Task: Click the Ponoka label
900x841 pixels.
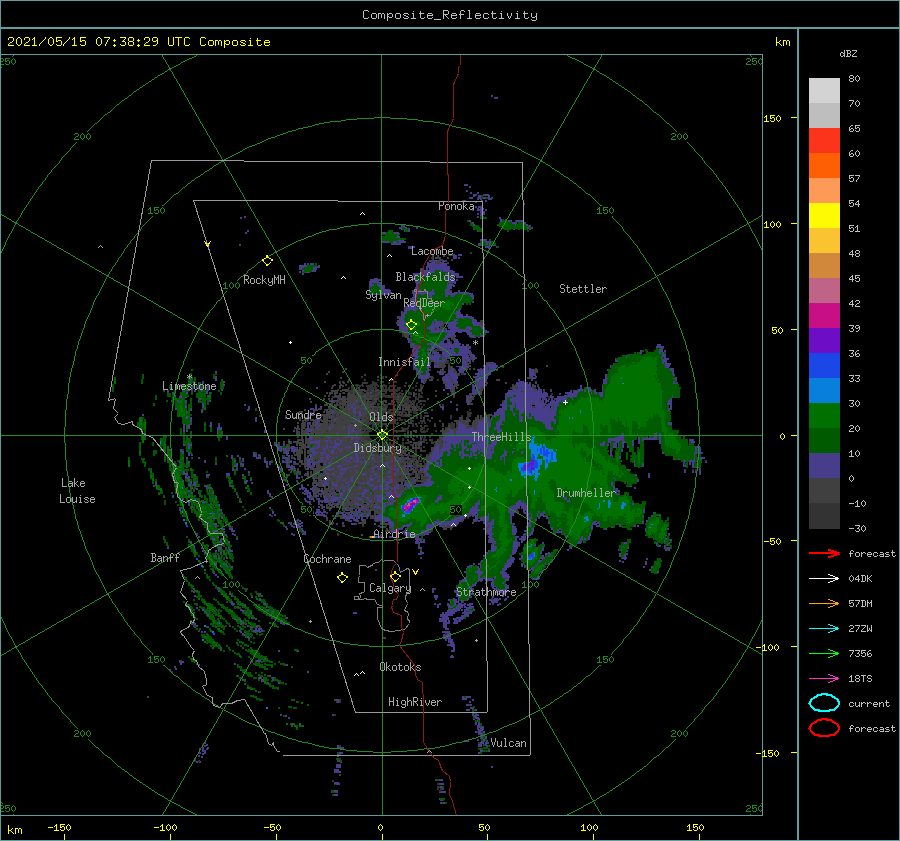Action: pos(456,206)
